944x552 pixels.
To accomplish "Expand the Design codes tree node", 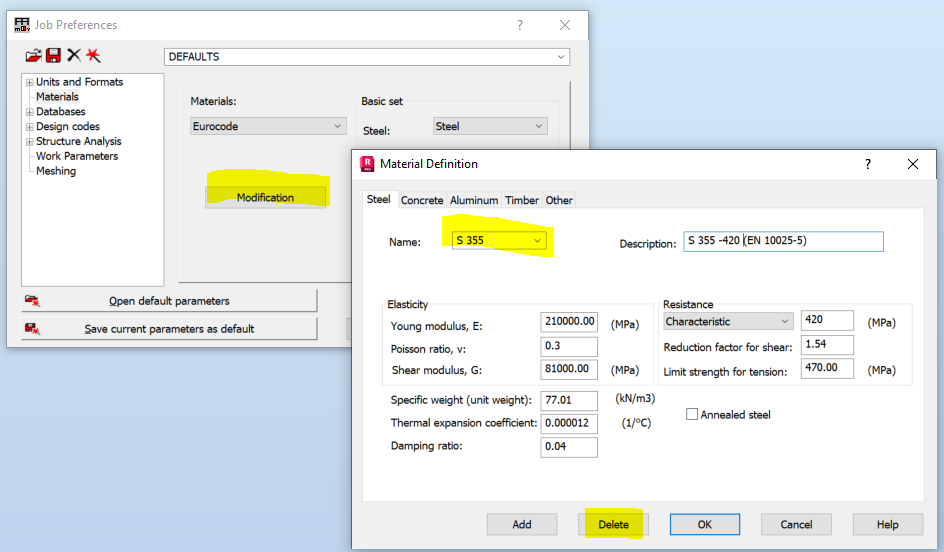I will pyautogui.click(x=29, y=127).
